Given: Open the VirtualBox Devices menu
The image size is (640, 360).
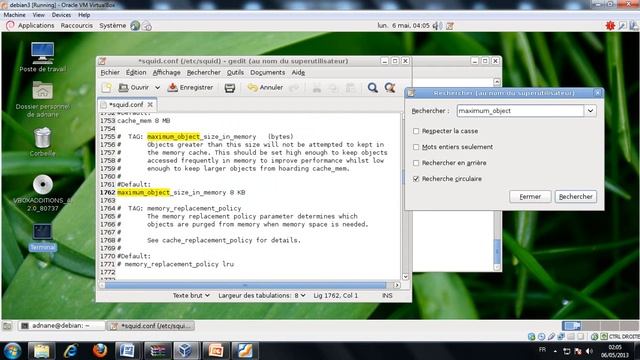Looking at the screenshot, I should [x=61, y=15].
